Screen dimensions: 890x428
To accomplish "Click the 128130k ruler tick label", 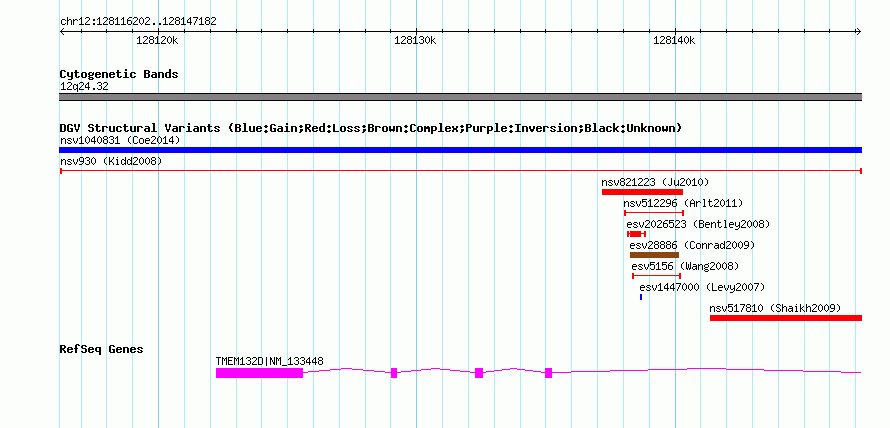I will (415, 40).
